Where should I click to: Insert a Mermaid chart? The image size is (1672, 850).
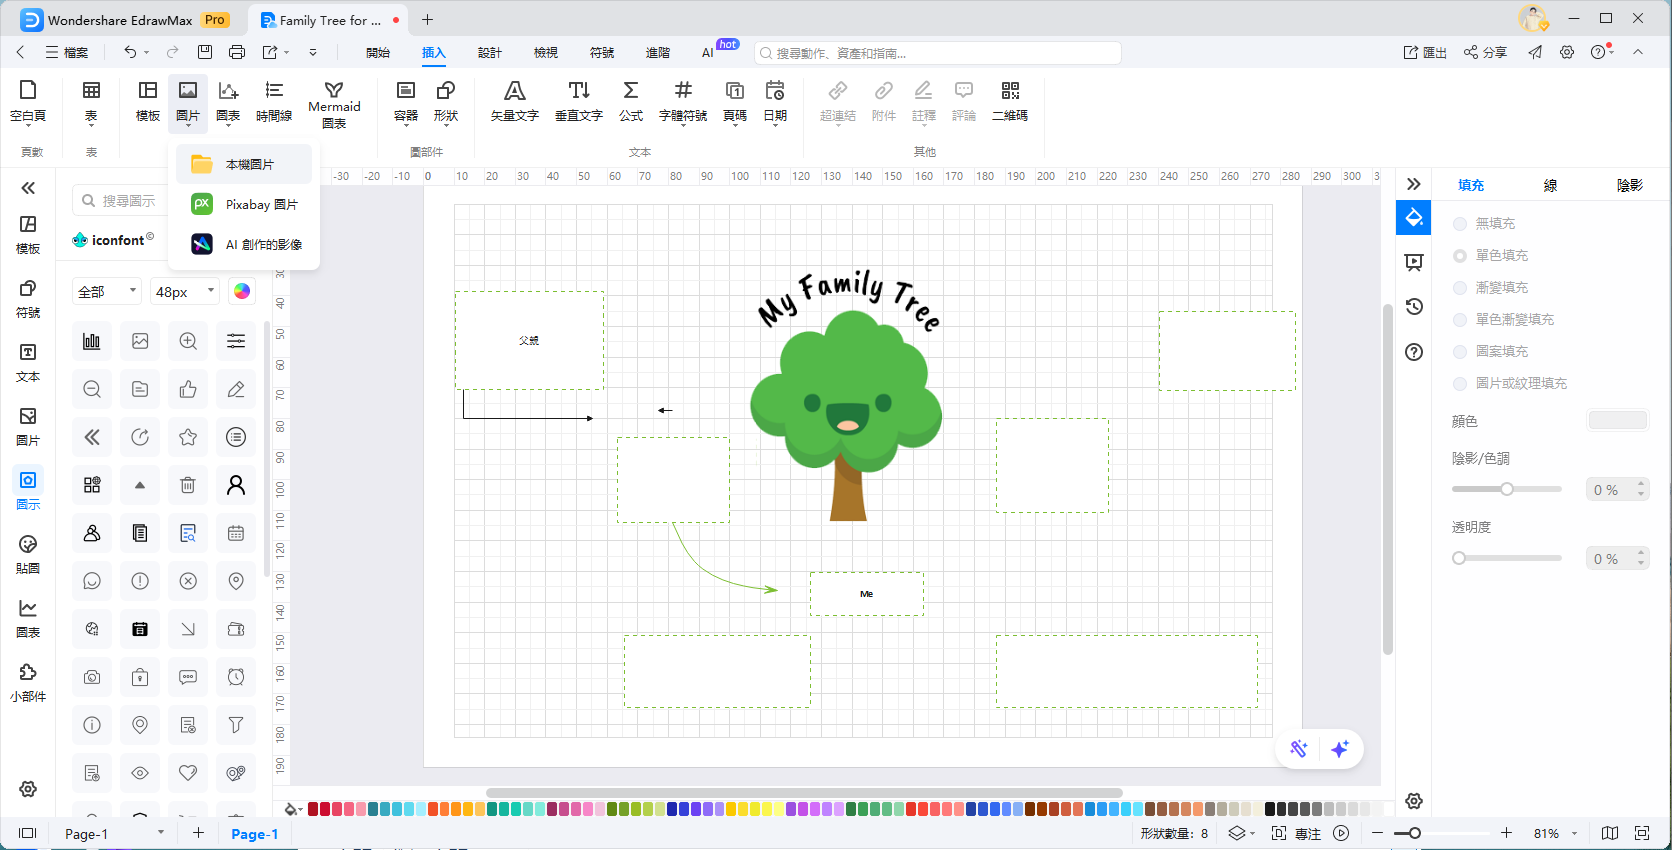(334, 104)
